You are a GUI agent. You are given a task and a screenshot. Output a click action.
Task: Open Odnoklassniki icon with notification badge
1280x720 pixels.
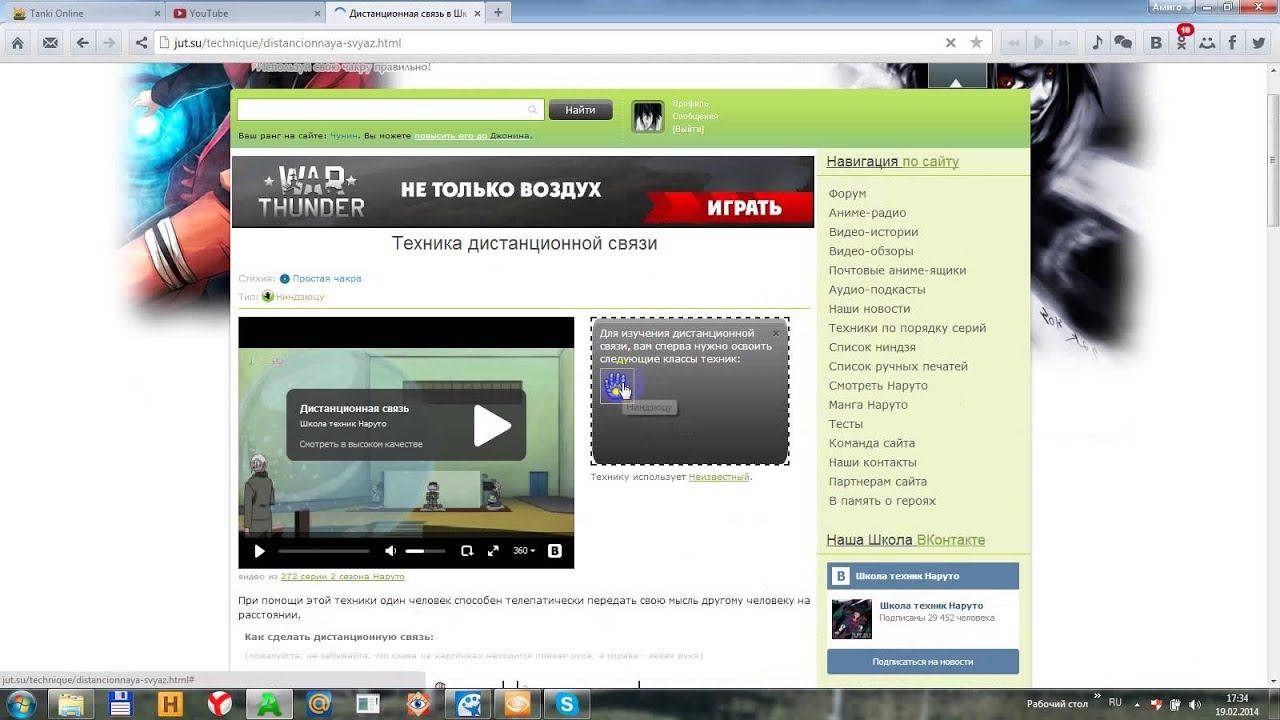click(x=1182, y=42)
